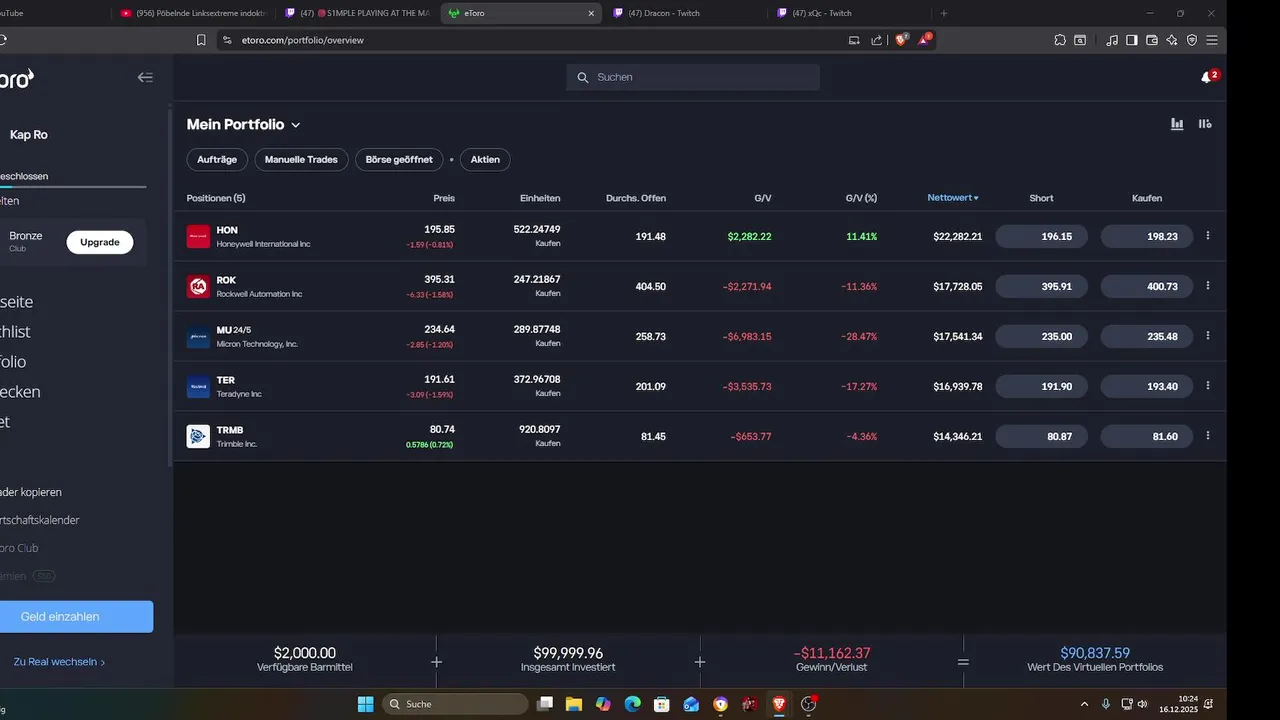
Task: Open the Brave Shields lion icon
Action: click(x=901, y=40)
